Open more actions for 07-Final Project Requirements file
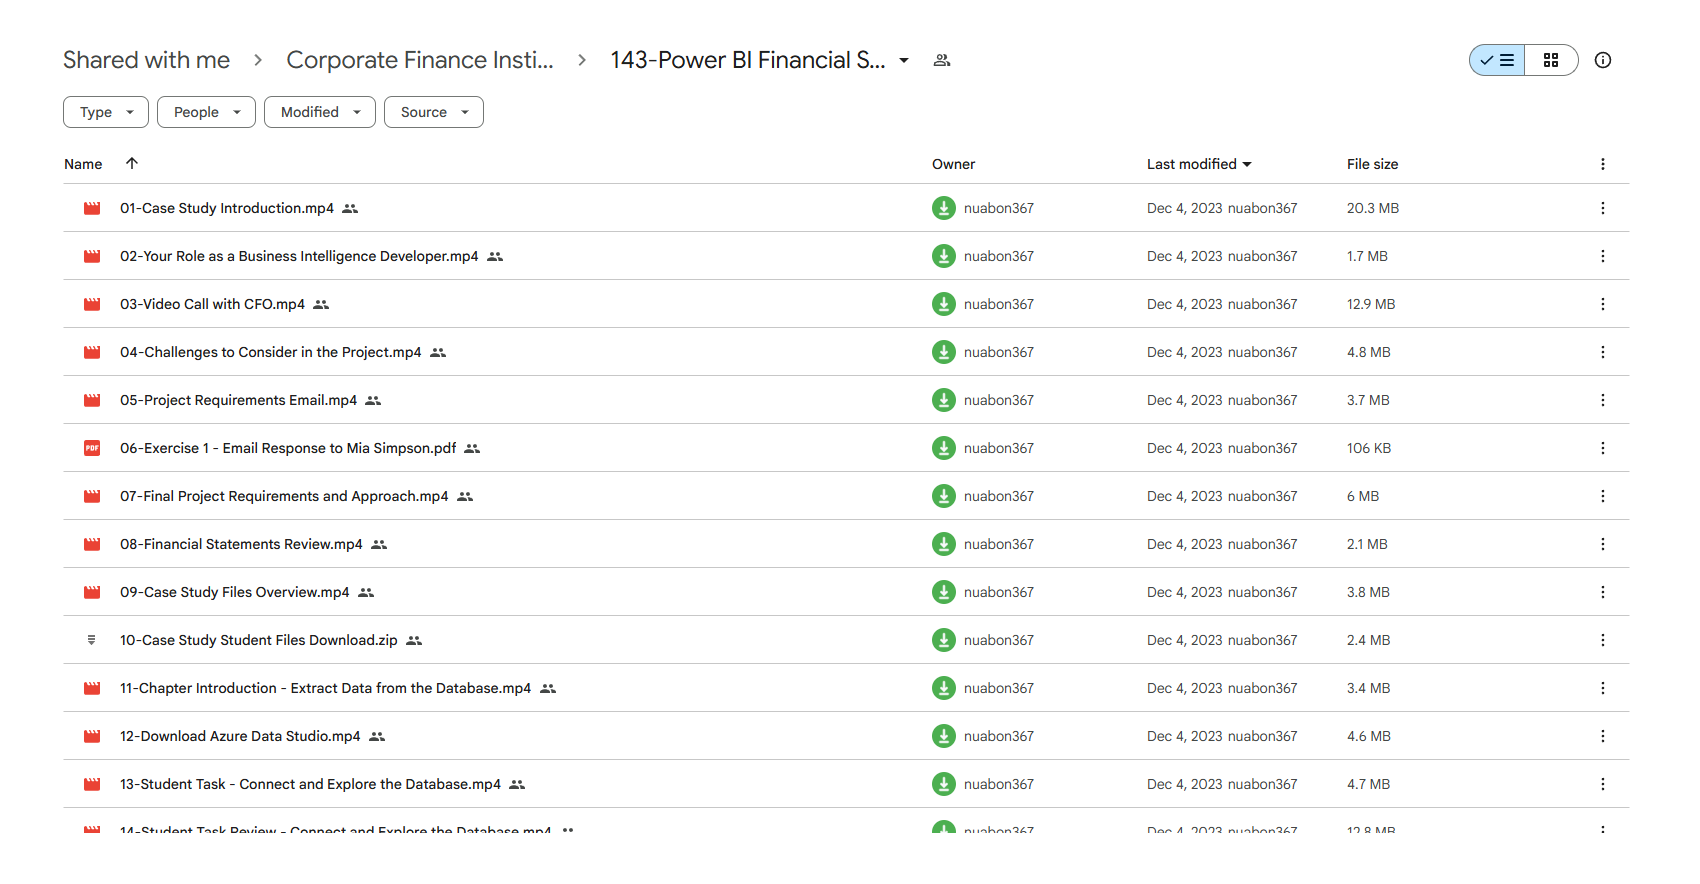The width and height of the screenshot is (1700, 884). coord(1603,496)
